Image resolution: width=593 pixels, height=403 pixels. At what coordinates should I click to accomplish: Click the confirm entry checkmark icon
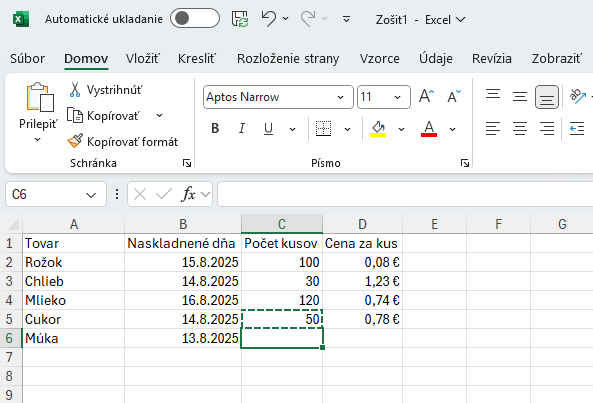[x=164, y=194]
